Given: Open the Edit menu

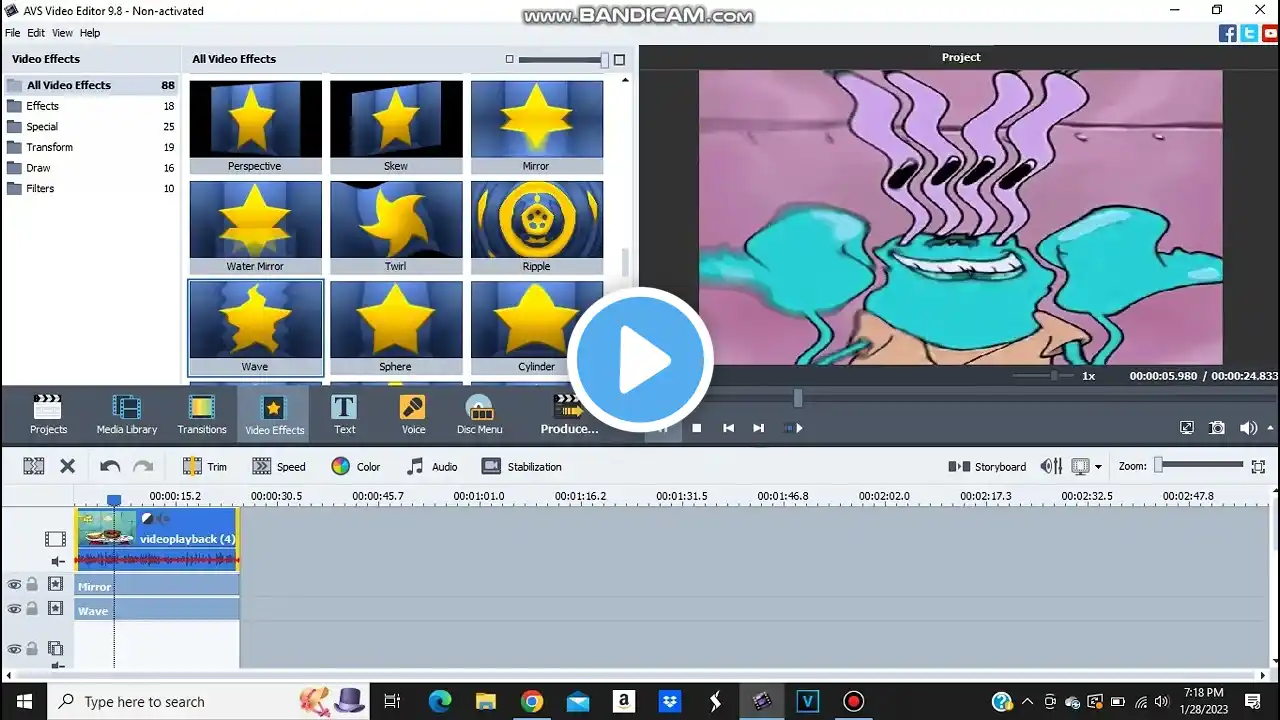Looking at the screenshot, I should 36,33.
